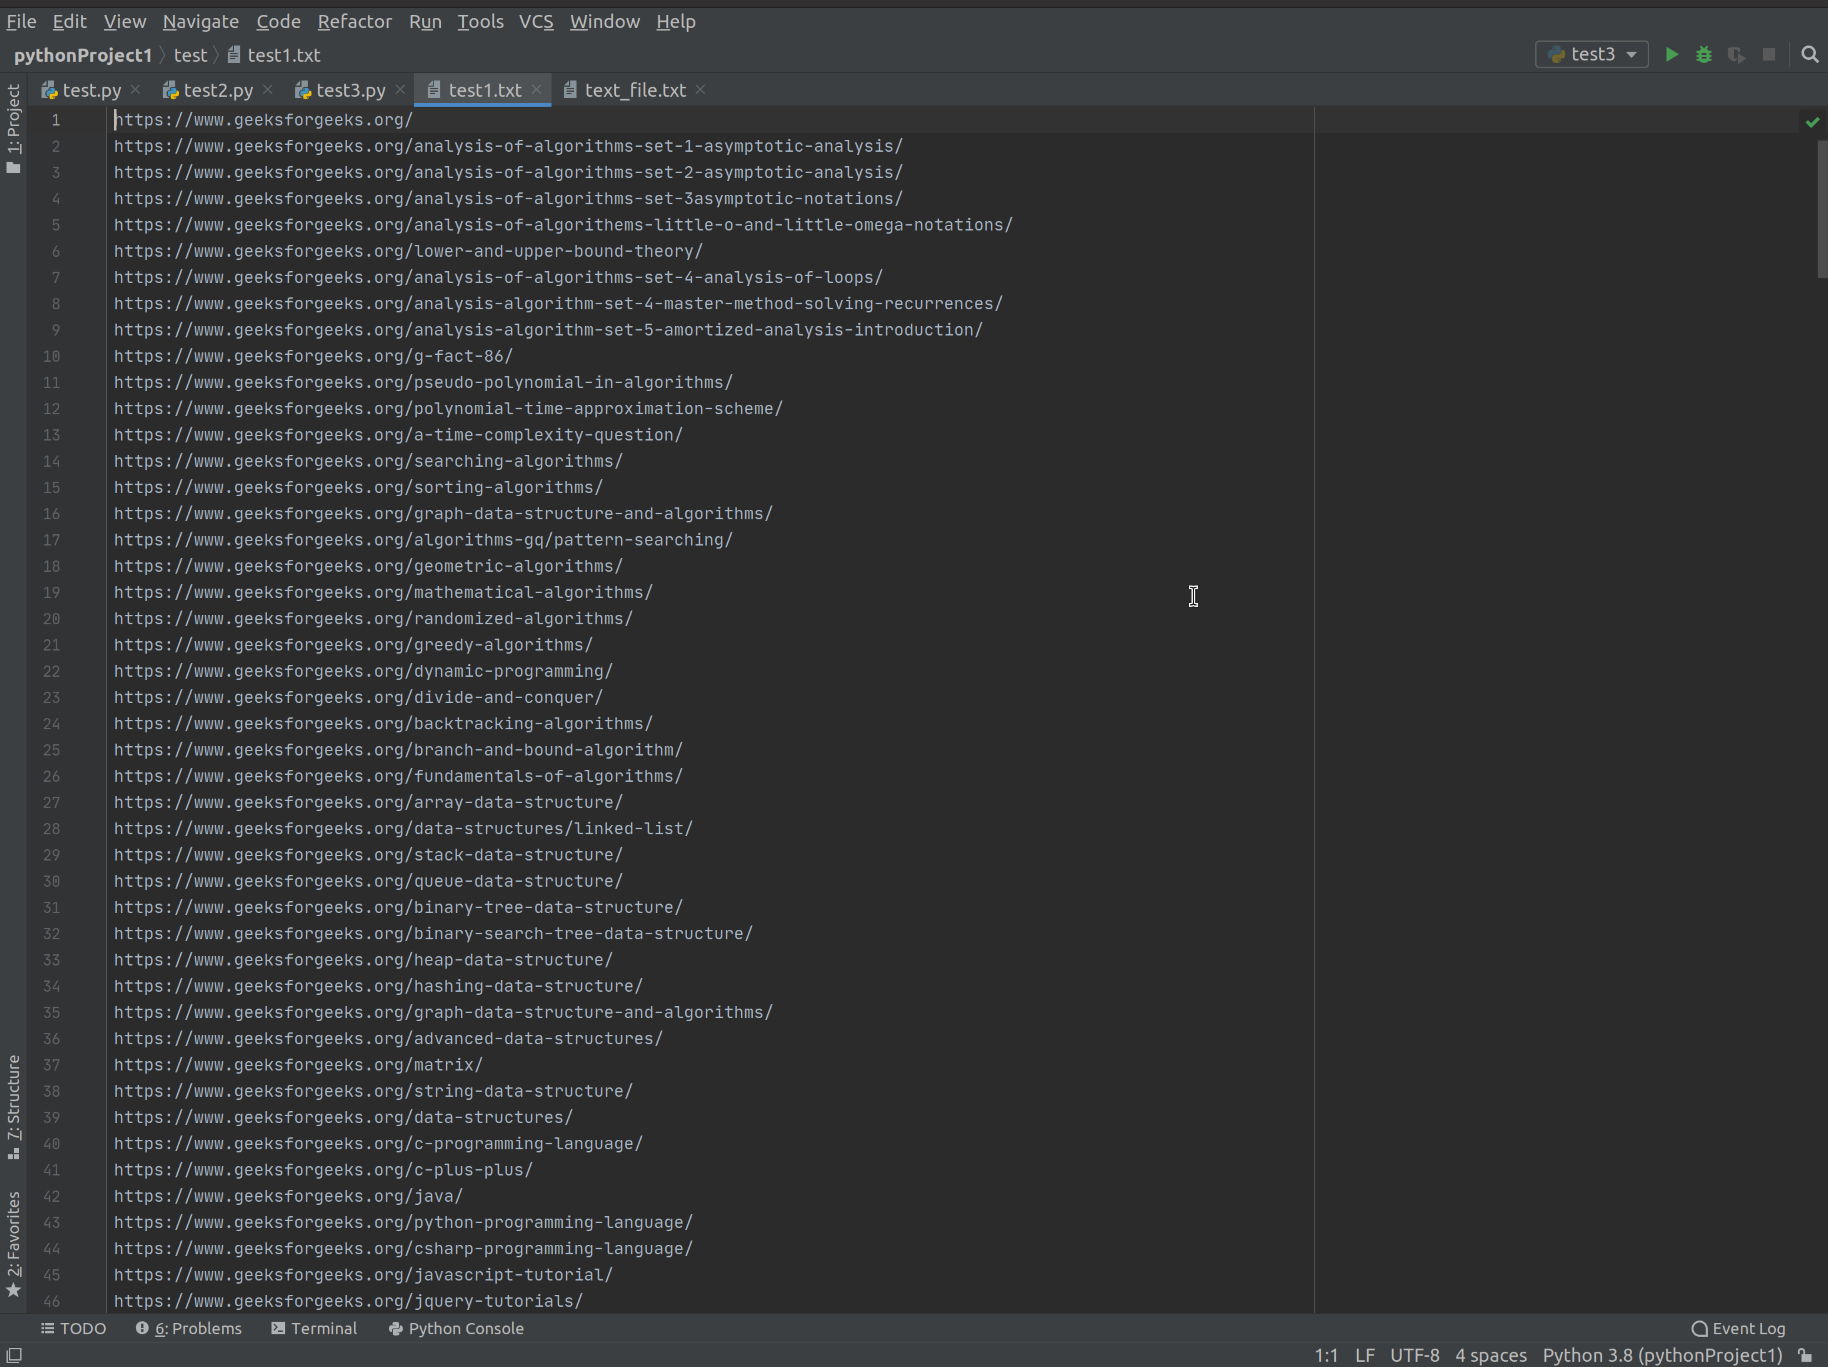1828x1367 pixels.
Task: Click the read-only lock icon in status bar
Action: (x=1805, y=1355)
